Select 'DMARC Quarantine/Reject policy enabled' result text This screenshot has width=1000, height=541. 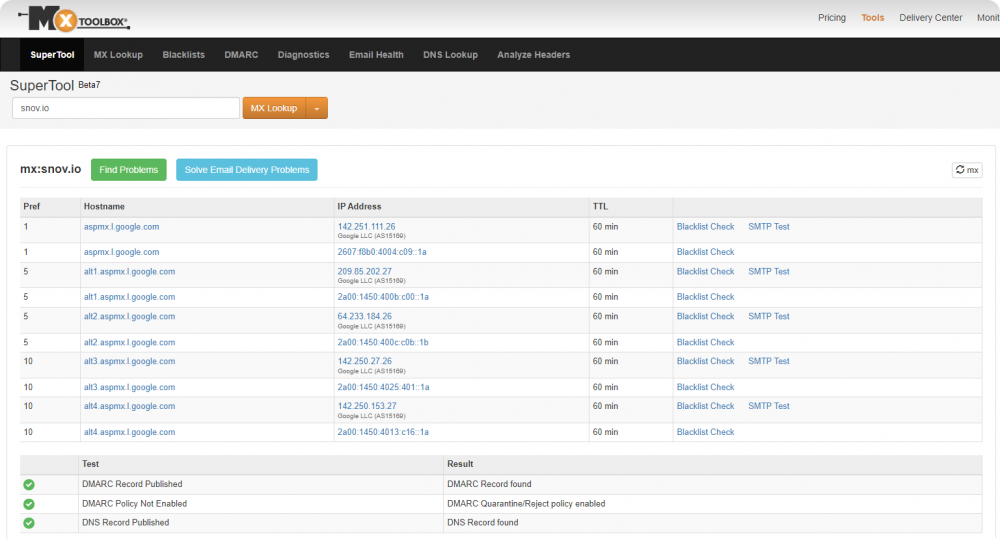coord(526,504)
